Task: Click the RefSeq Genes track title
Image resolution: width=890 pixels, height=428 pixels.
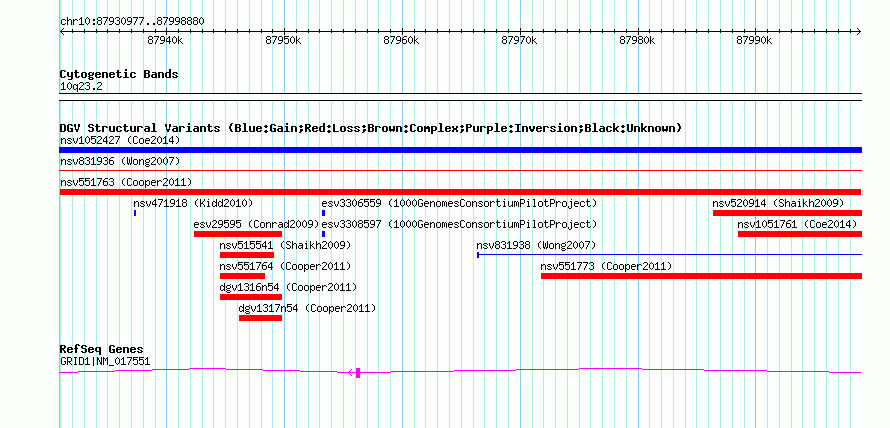Action: [102, 349]
